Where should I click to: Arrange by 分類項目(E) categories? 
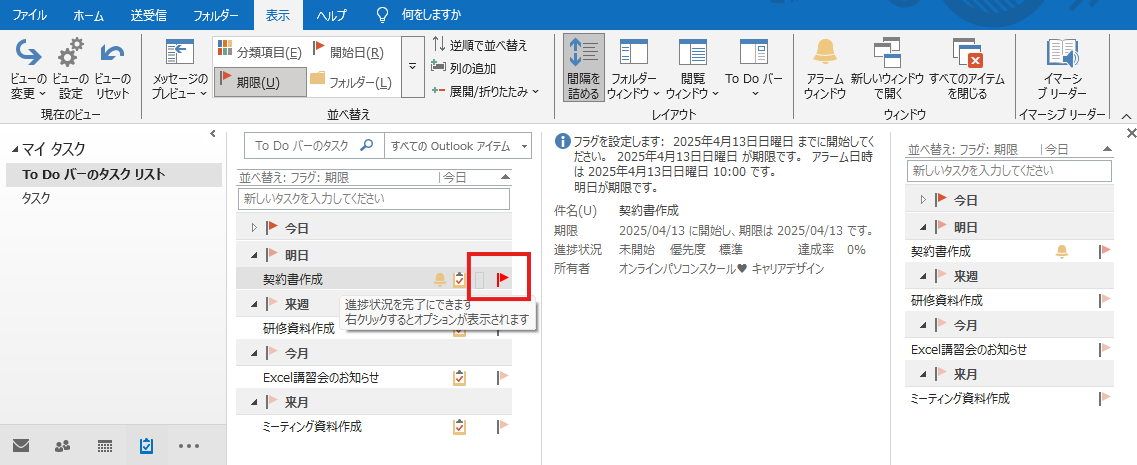pos(260,52)
